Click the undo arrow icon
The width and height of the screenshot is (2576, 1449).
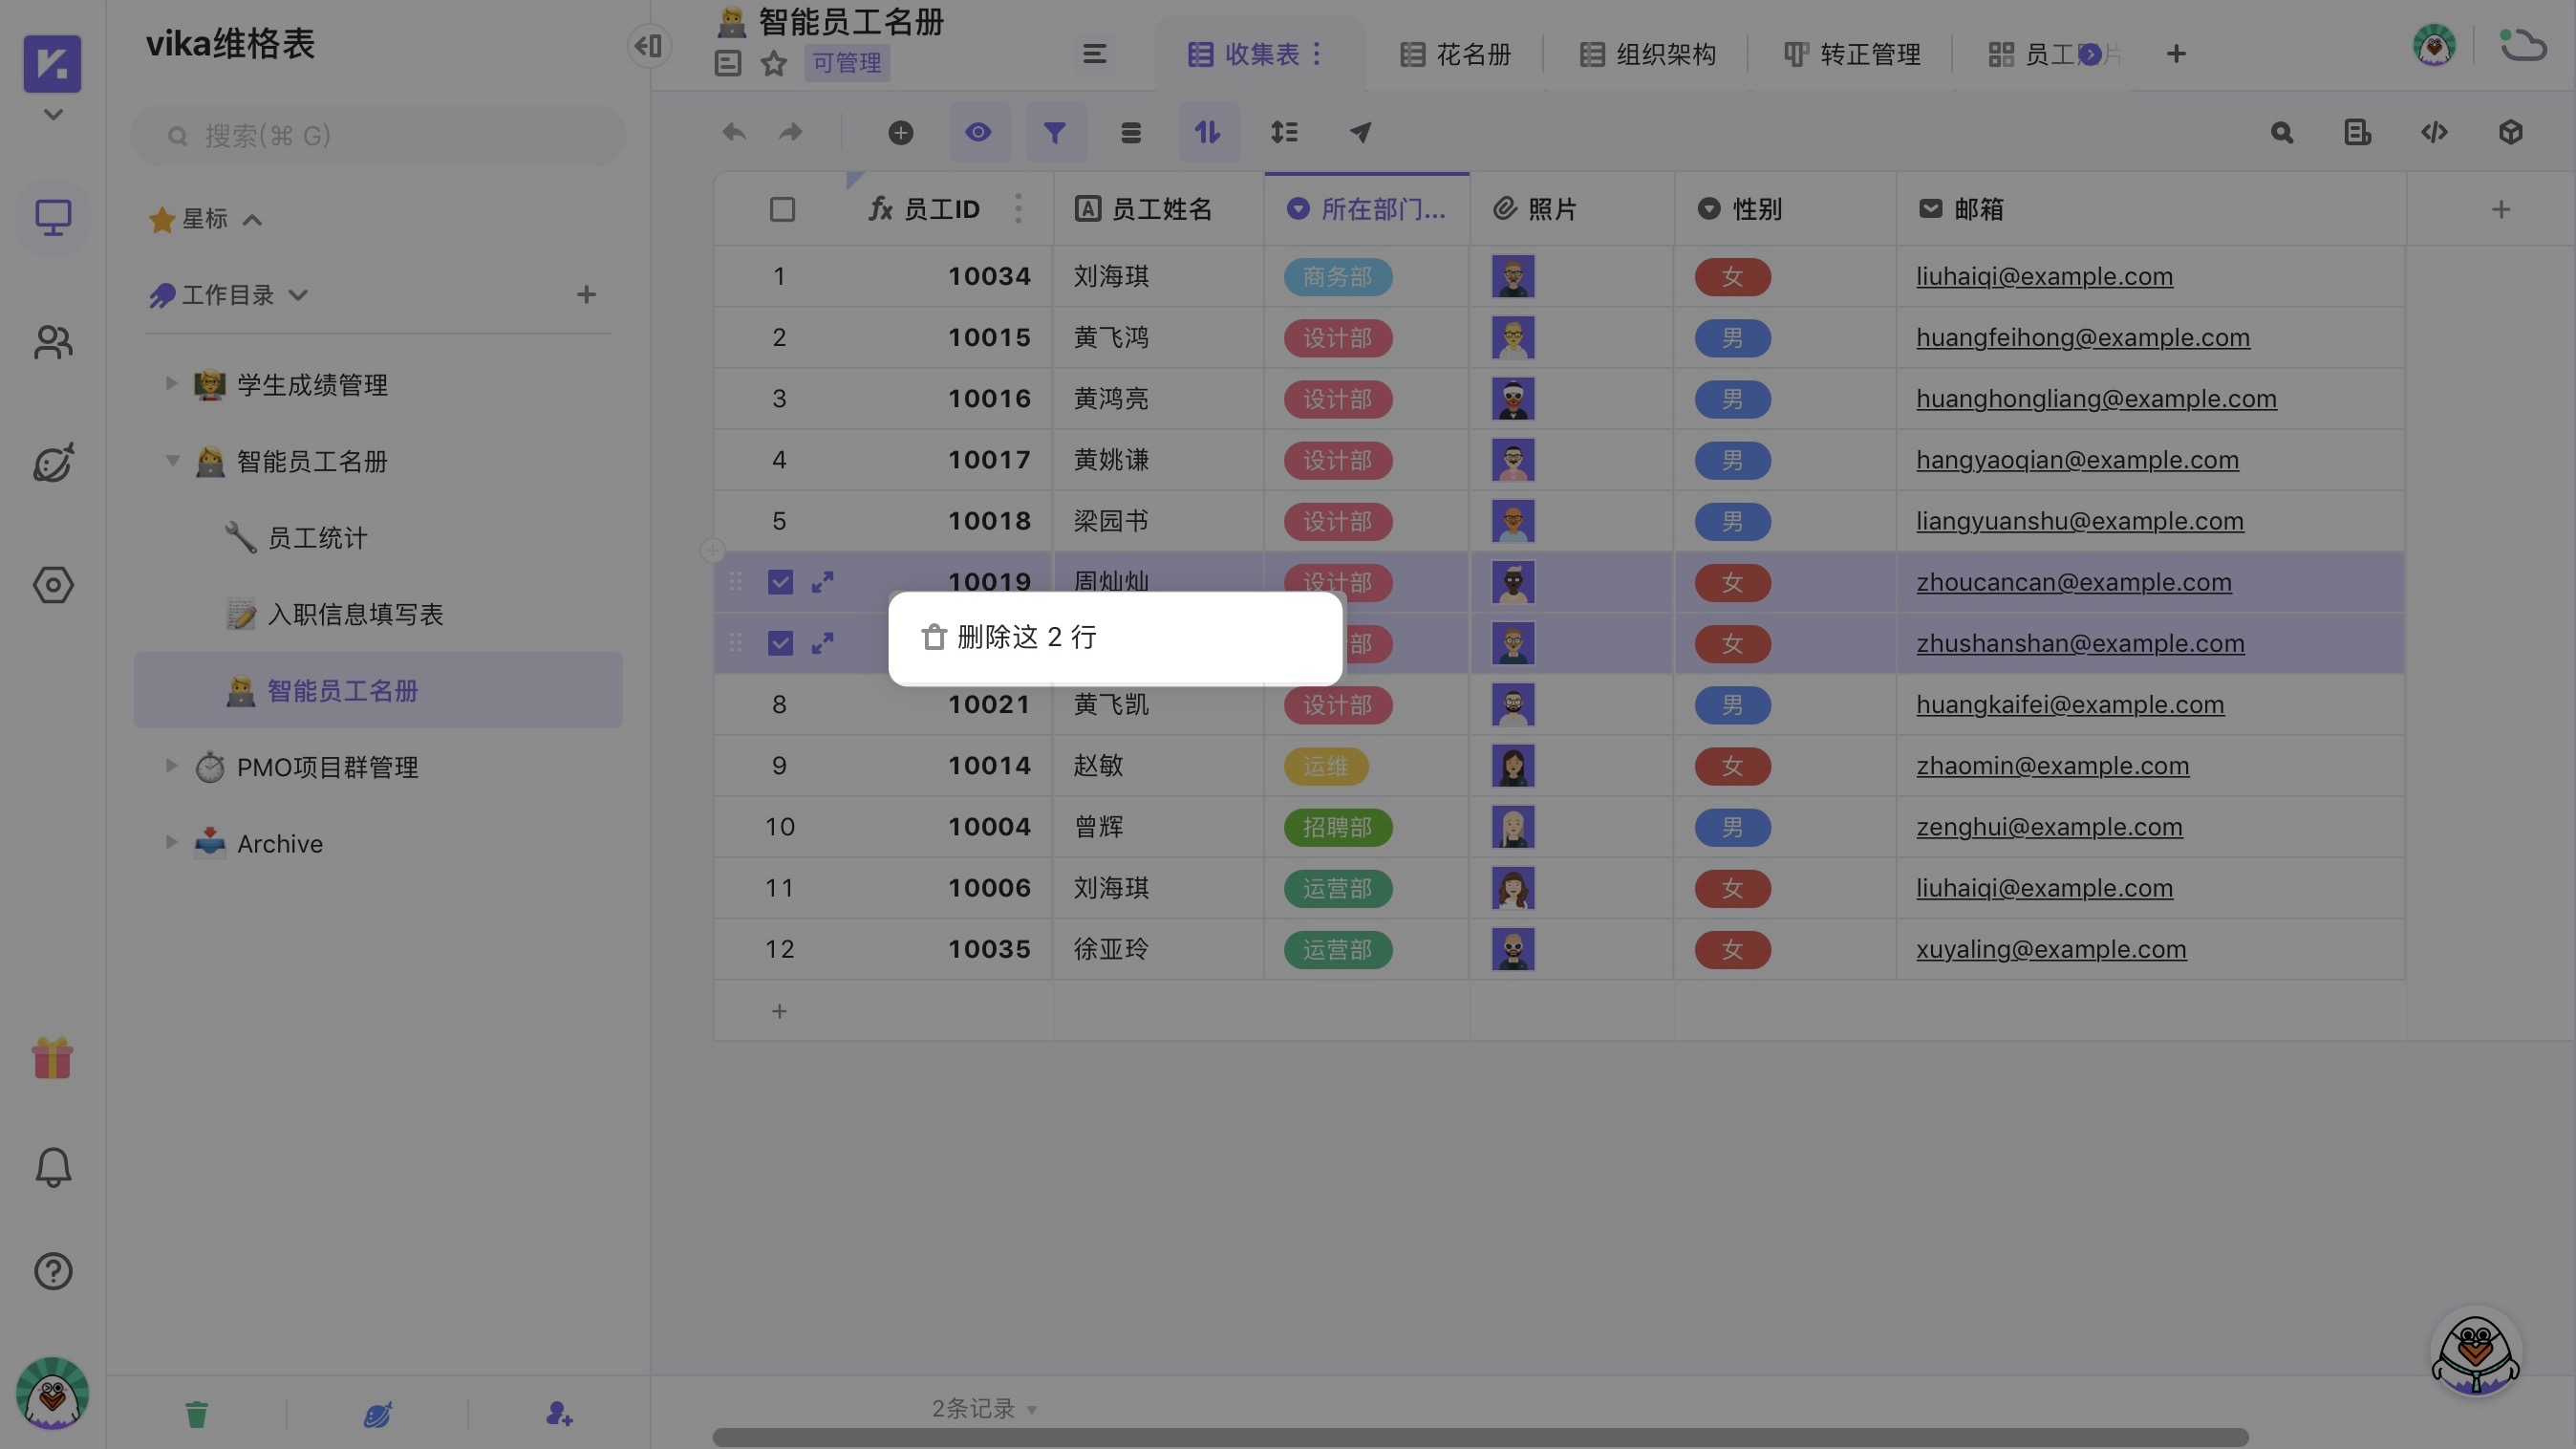pos(733,131)
